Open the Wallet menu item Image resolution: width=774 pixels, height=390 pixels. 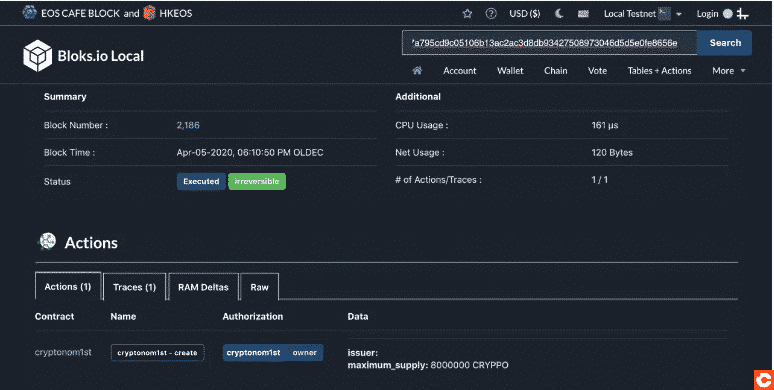(x=510, y=71)
